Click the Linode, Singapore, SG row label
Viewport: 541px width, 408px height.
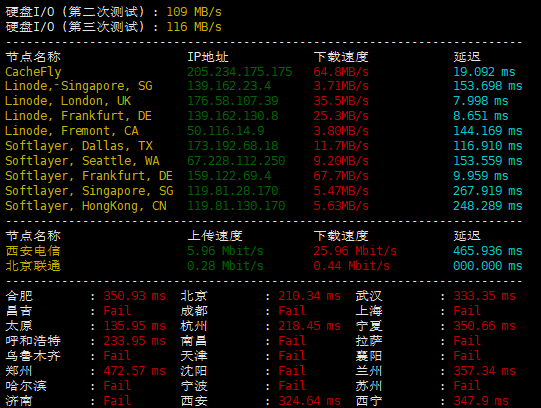(79, 86)
